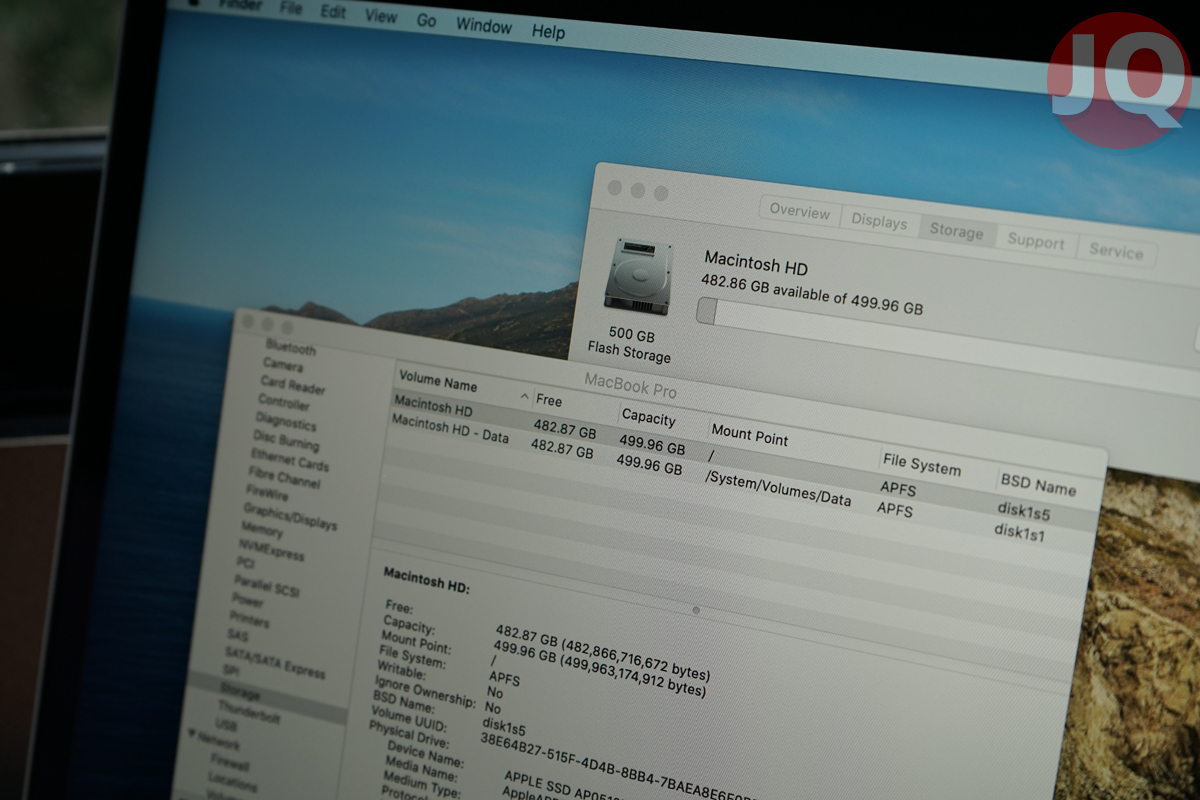Image resolution: width=1200 pixels, height=800 pixels.
Task: Sort by the Mount Point column header
Action: [750, 435]
